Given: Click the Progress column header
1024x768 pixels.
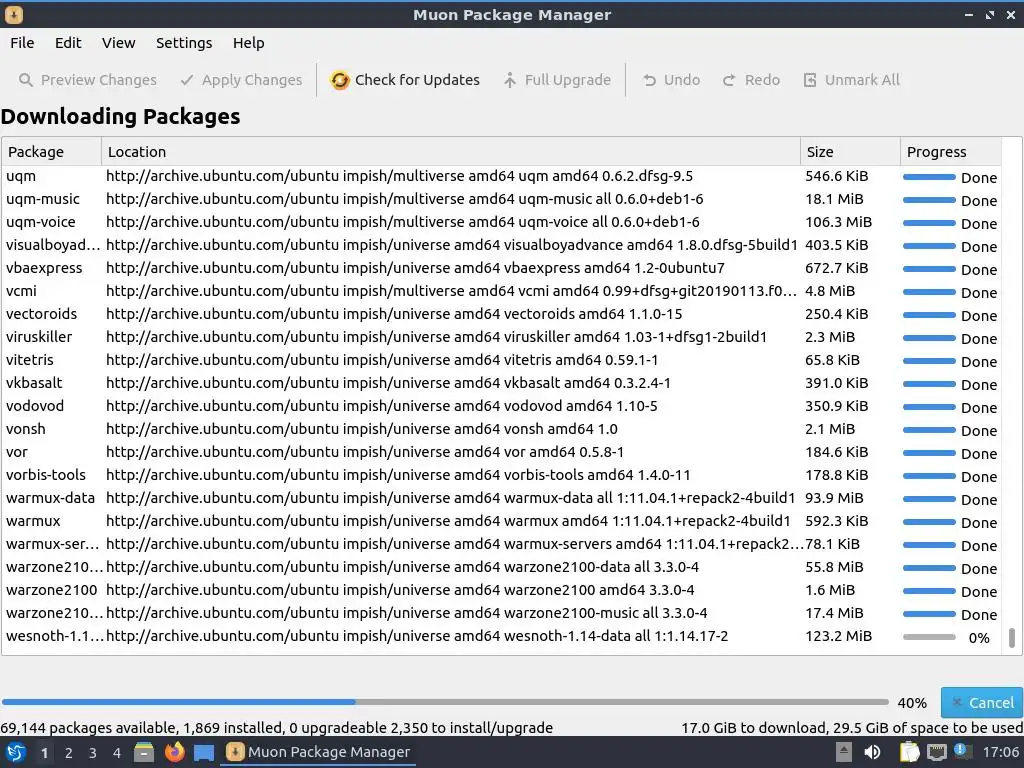Looking at the screenshot, I should pyautogui.click(x=951, y=152).
